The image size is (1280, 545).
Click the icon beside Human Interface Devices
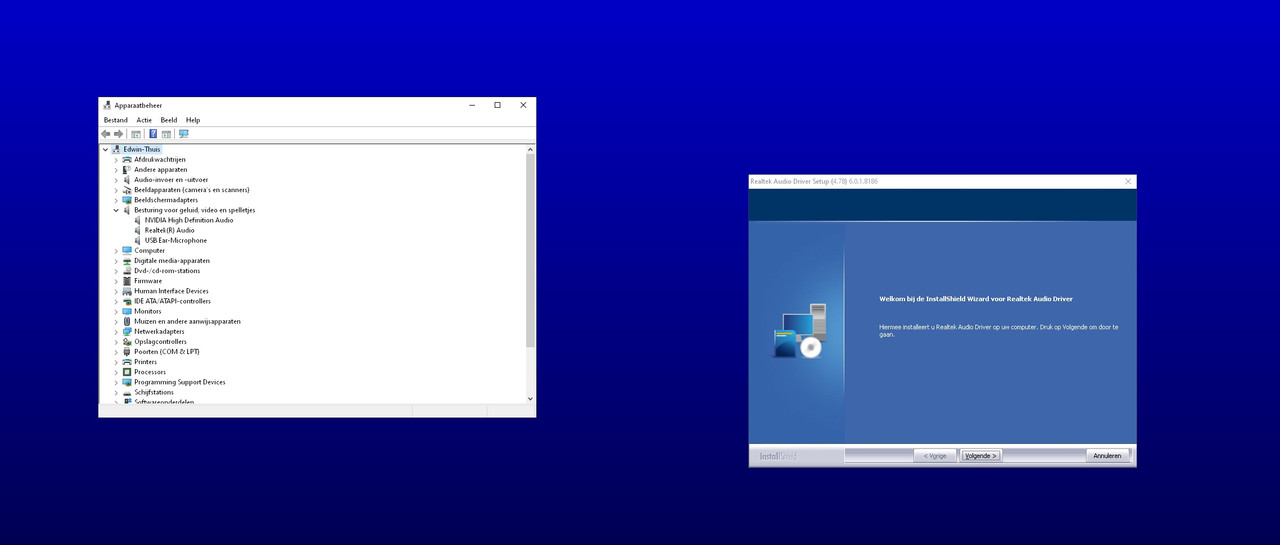tap(127, 291)
